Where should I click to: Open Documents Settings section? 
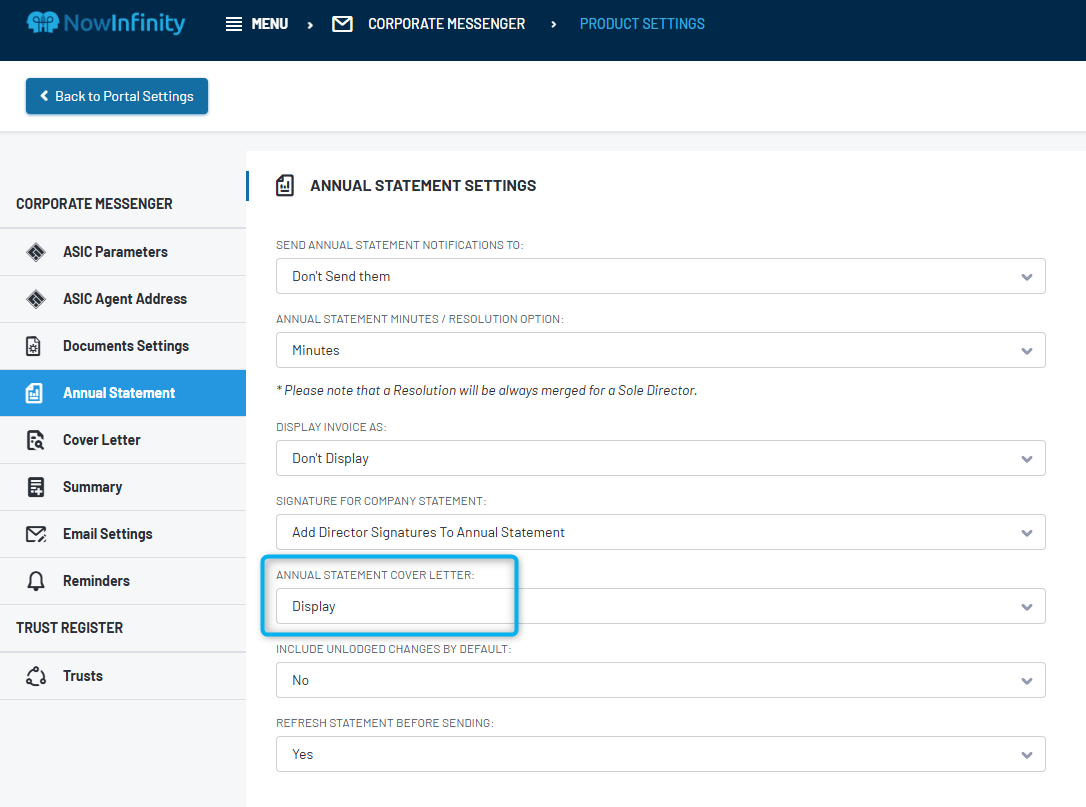123,346
